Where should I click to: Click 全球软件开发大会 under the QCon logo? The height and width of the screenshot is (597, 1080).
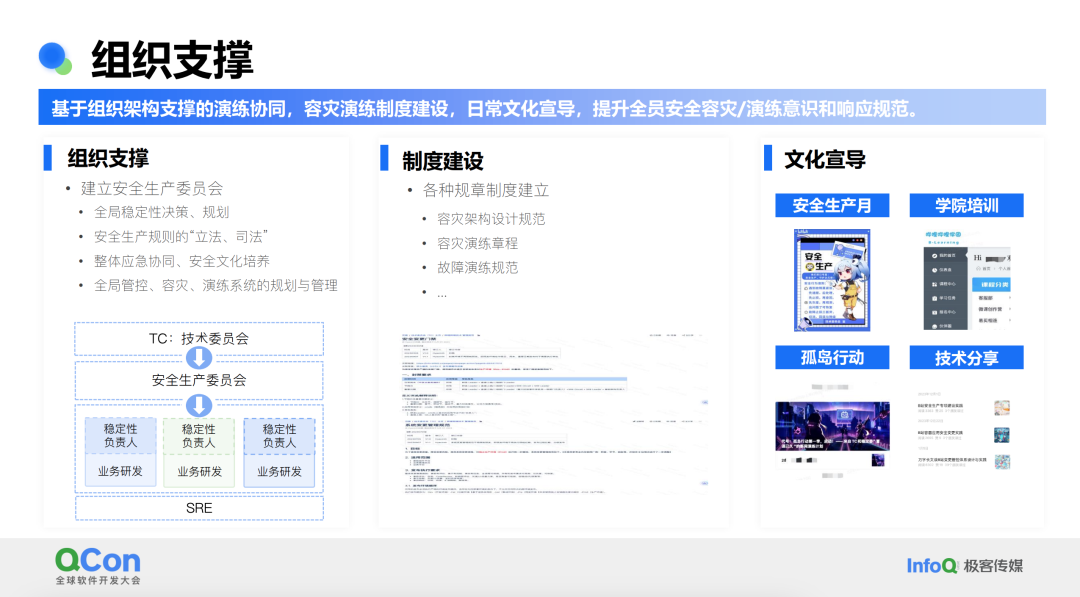(98, 580)
